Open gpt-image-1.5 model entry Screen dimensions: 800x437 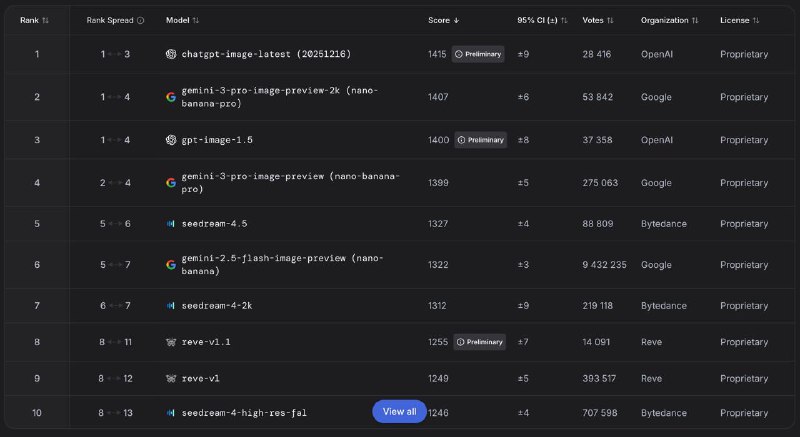(217, 140)
